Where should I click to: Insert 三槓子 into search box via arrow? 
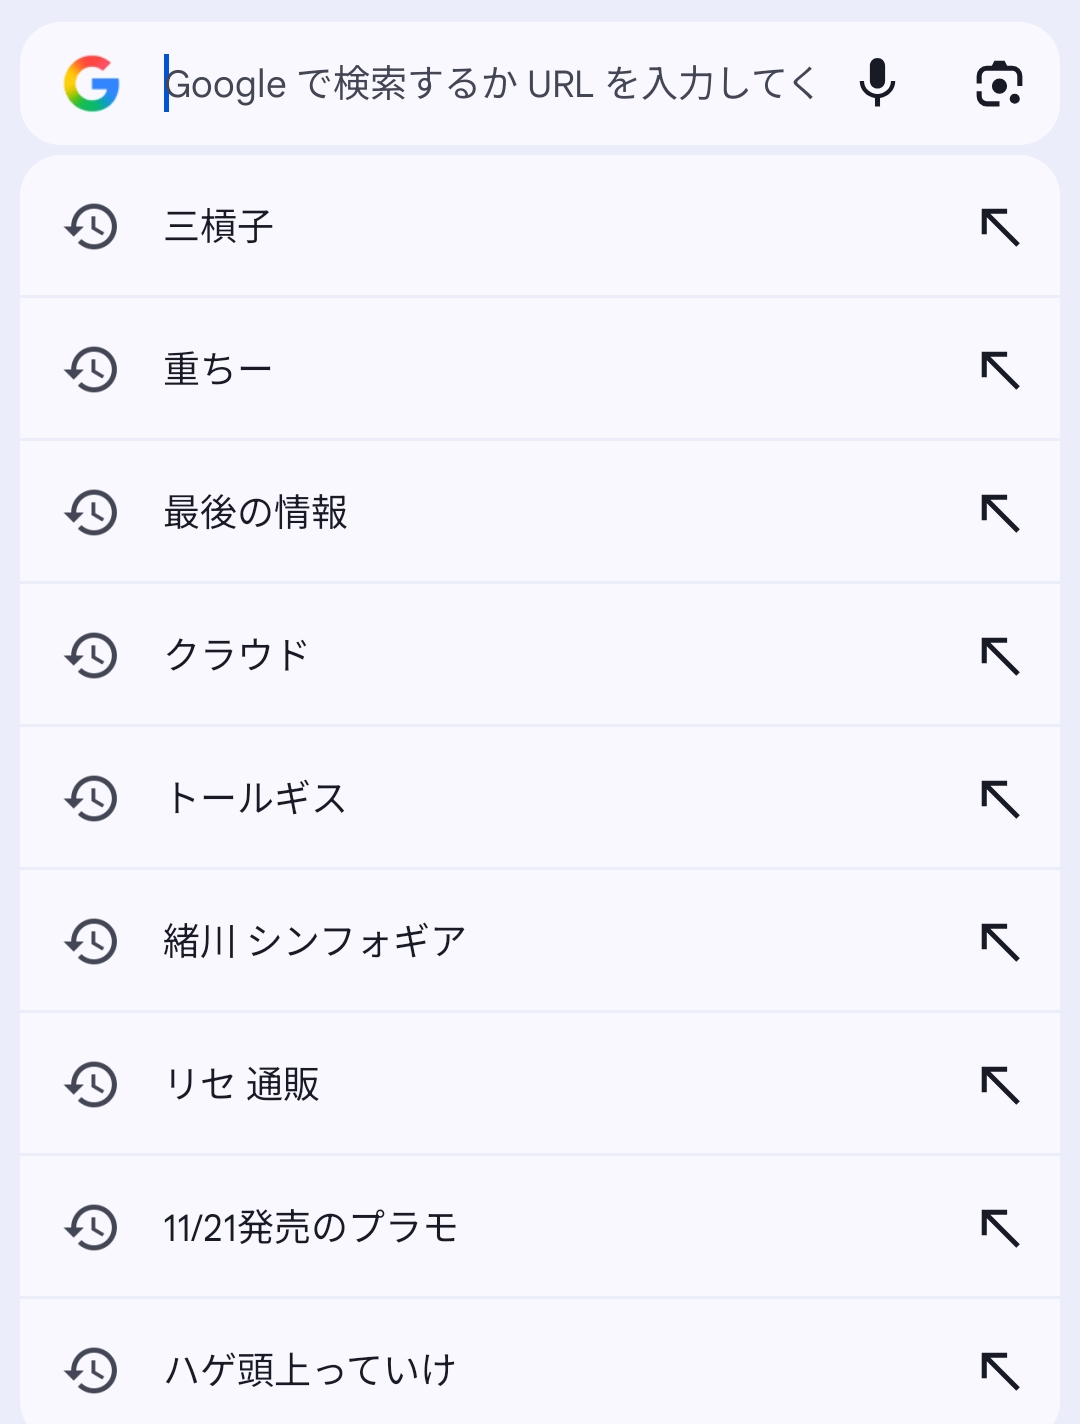tap(1000, 227)
